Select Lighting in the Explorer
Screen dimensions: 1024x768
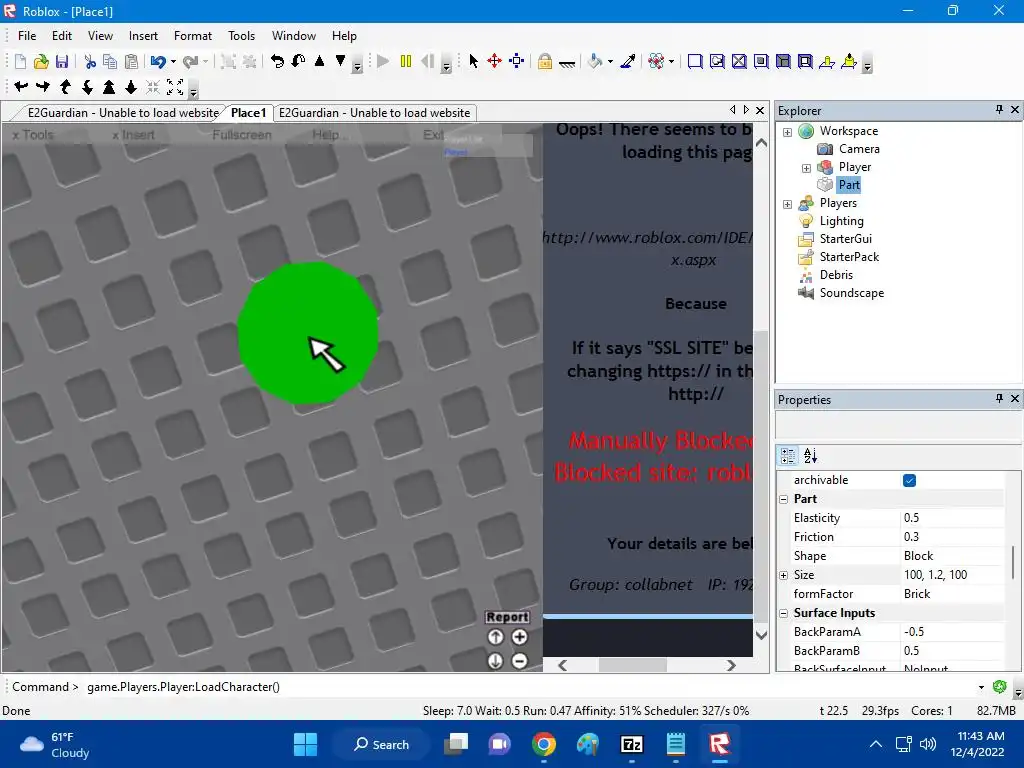point(841,221)
